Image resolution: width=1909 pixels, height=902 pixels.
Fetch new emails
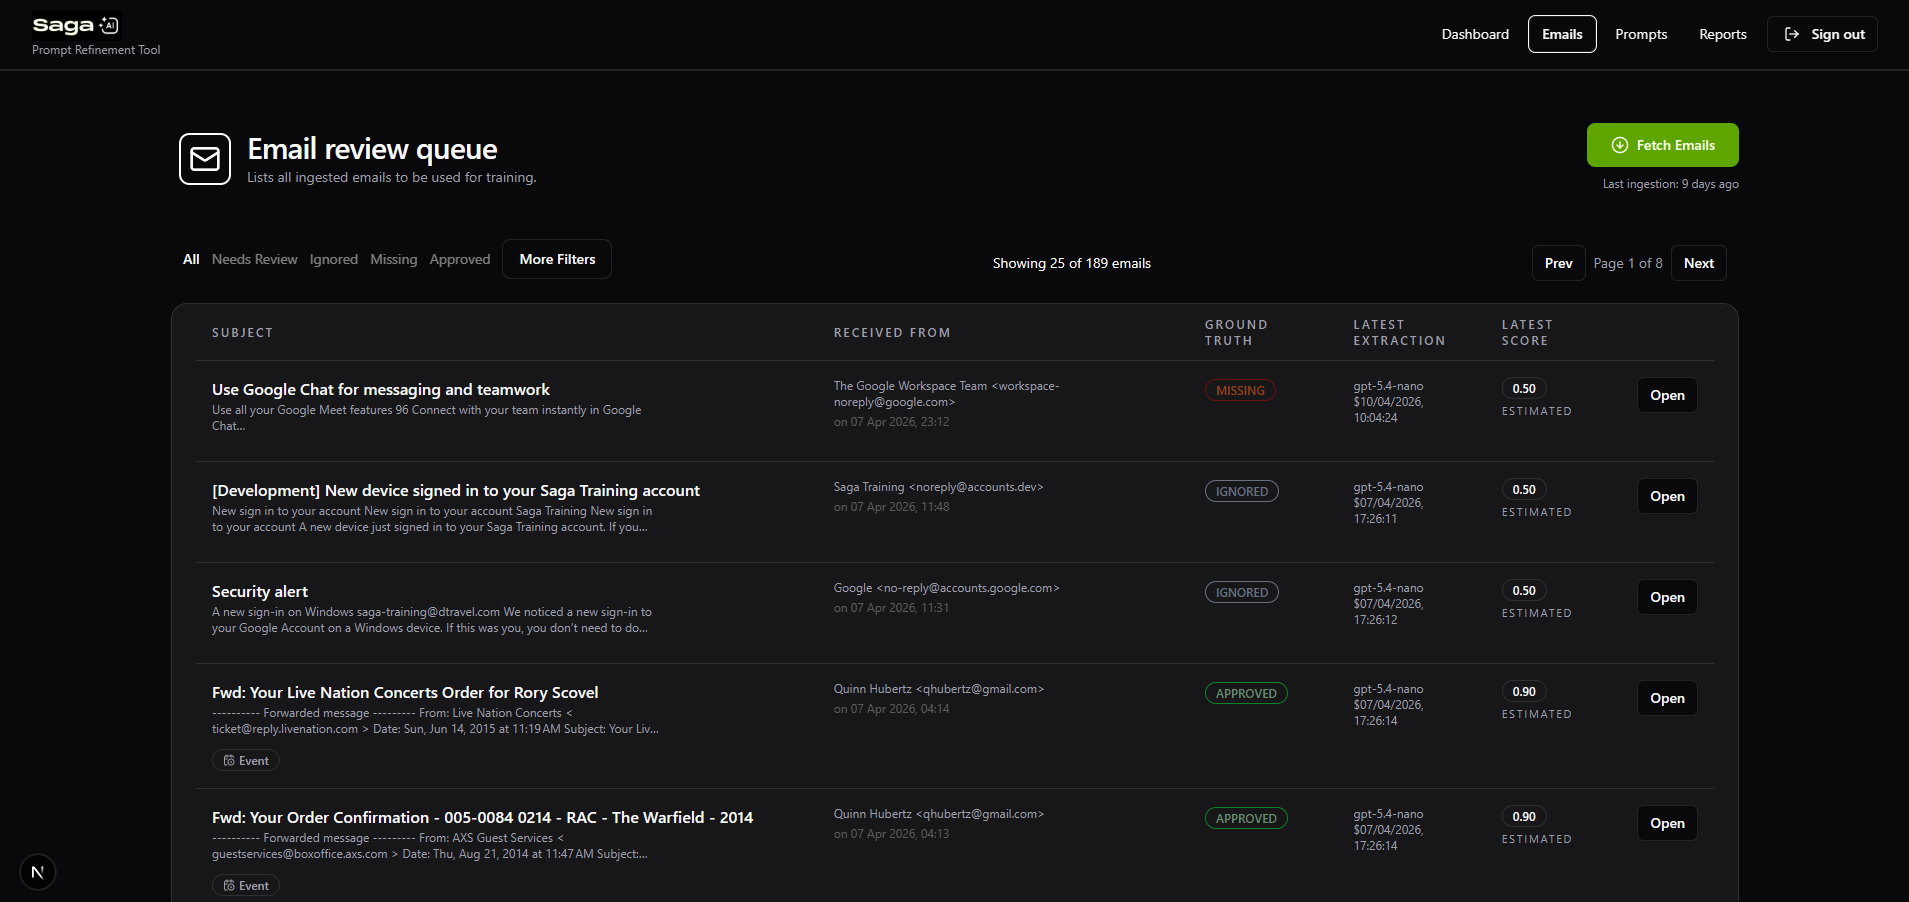pos(1662,145)
